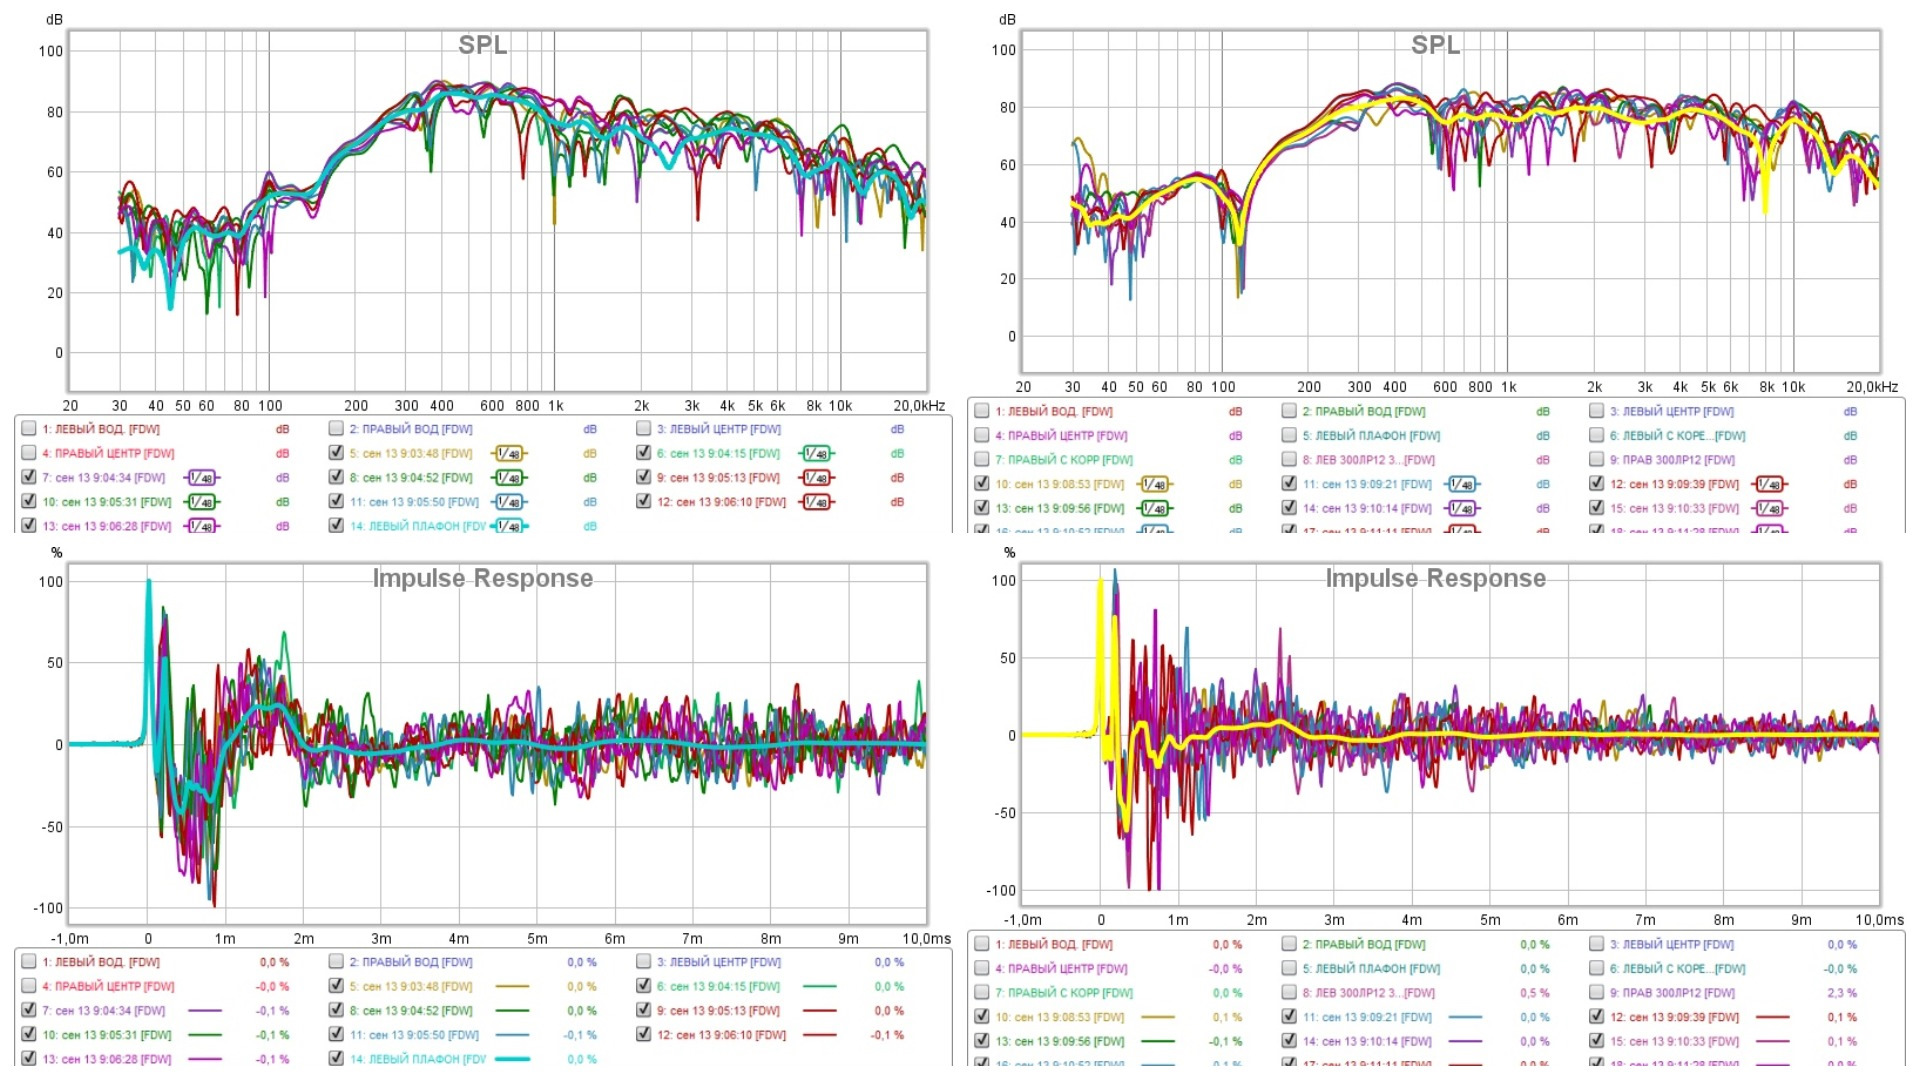
Task: Select label 13: сен 13 9:06:28 in SPL legend
Action: 106,526
